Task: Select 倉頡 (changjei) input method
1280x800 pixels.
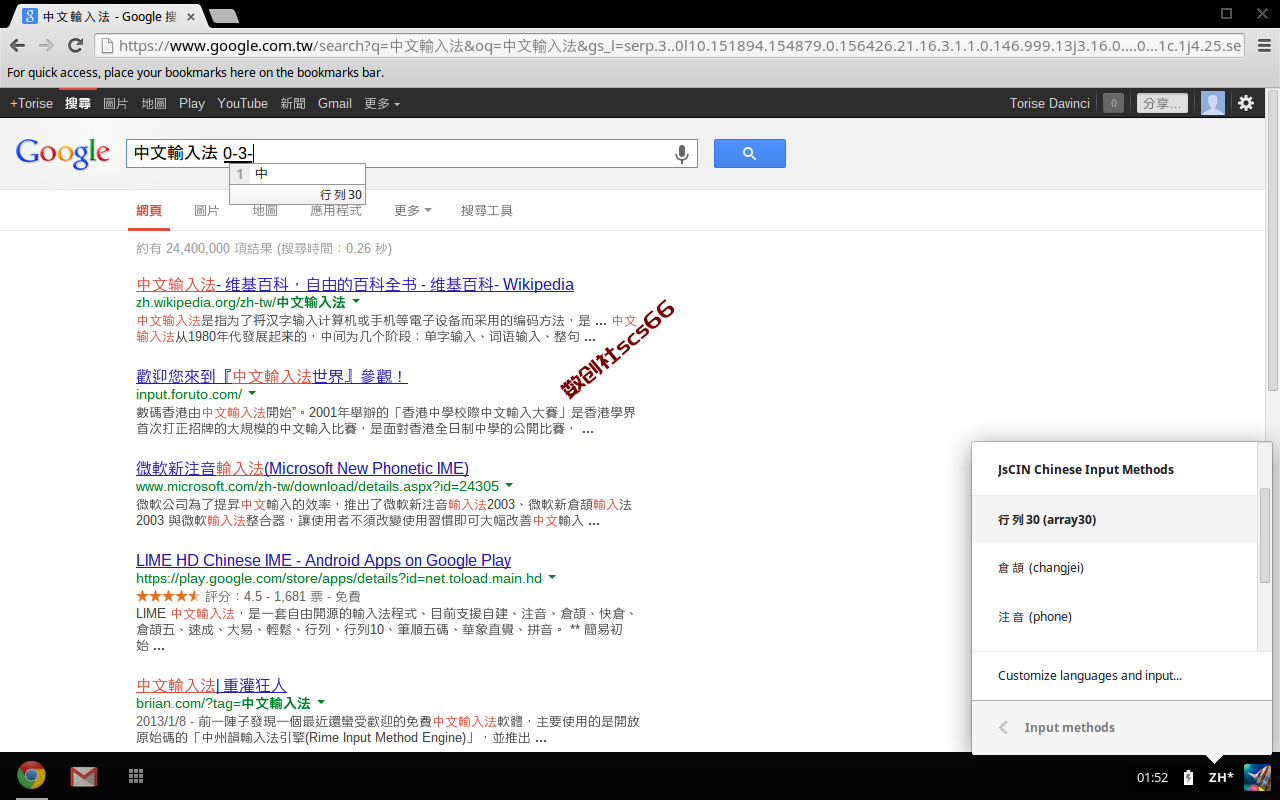Action: coord(1115,567)
